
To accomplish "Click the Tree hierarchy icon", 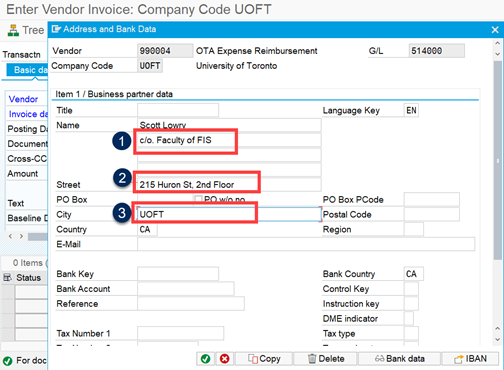I will (x=13, y=30).
